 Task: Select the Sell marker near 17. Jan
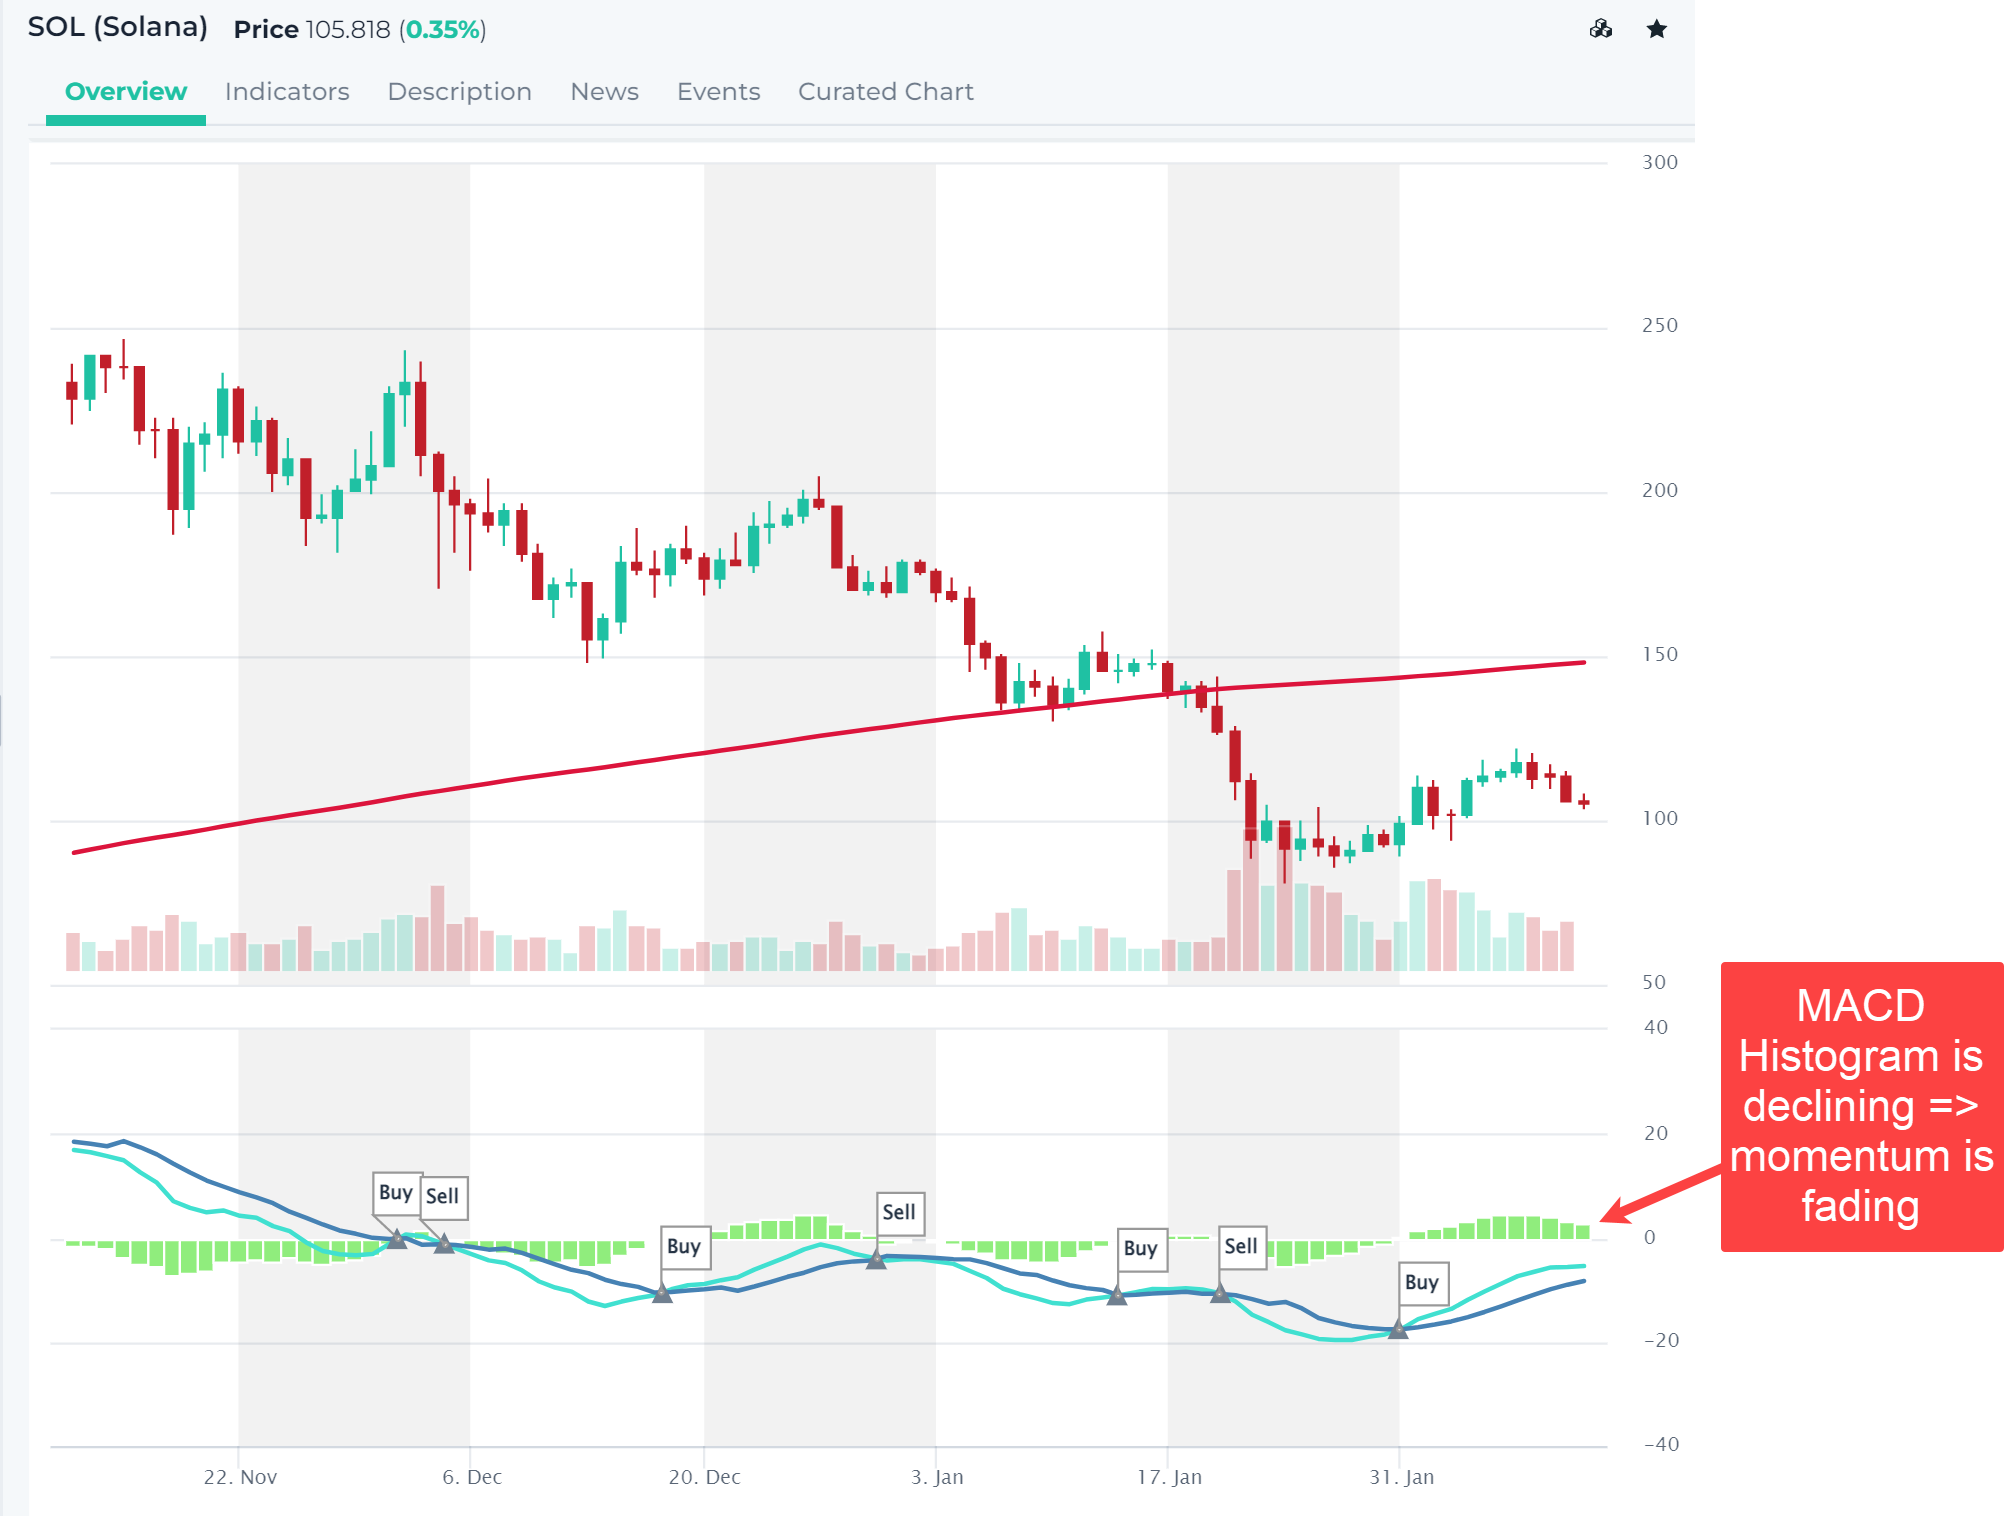[1241, 1247]
